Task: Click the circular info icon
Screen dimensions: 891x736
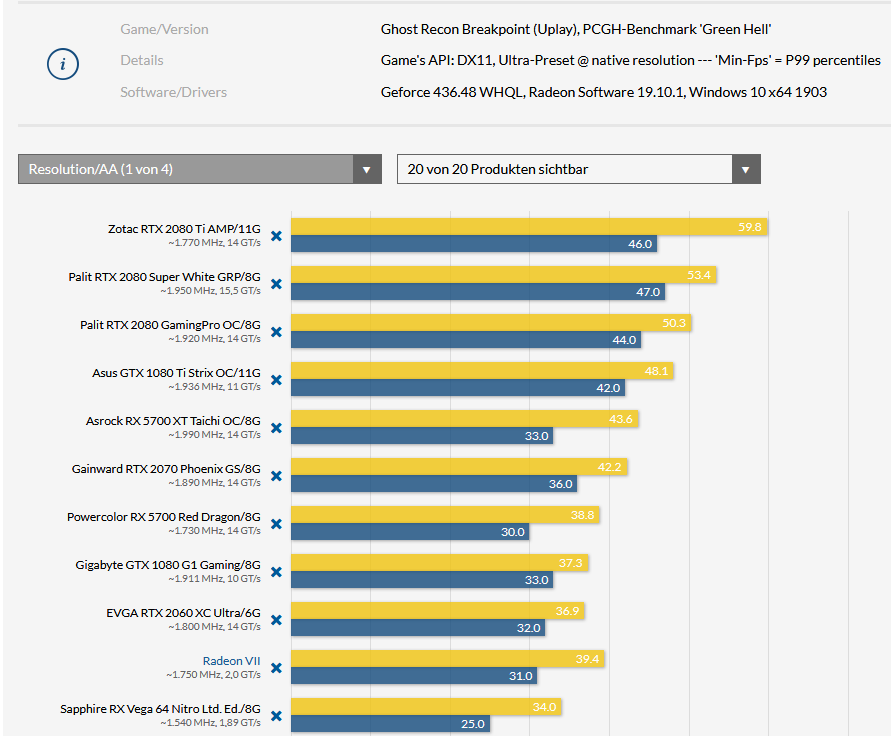Action: click(x=62, y=61)
